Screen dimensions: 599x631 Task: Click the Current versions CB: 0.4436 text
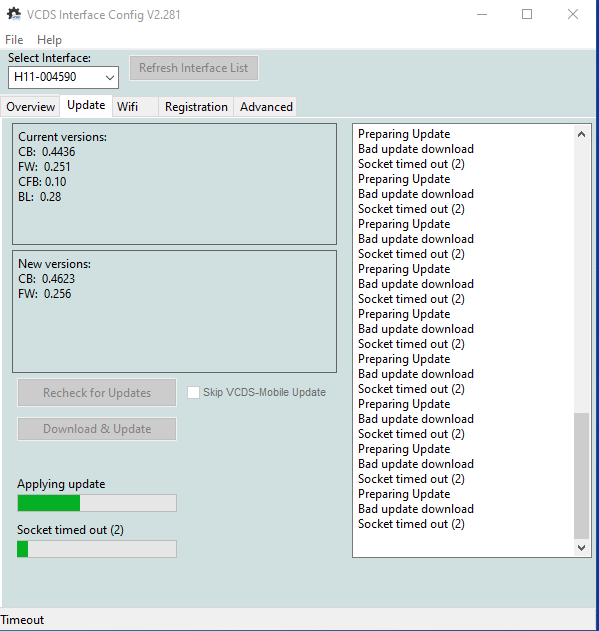(x=47, y=152)
